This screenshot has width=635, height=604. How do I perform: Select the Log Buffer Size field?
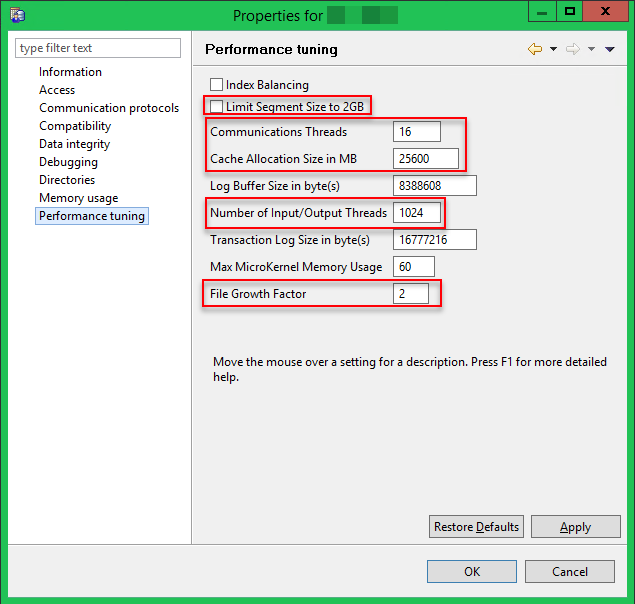[x=435, y=186]
